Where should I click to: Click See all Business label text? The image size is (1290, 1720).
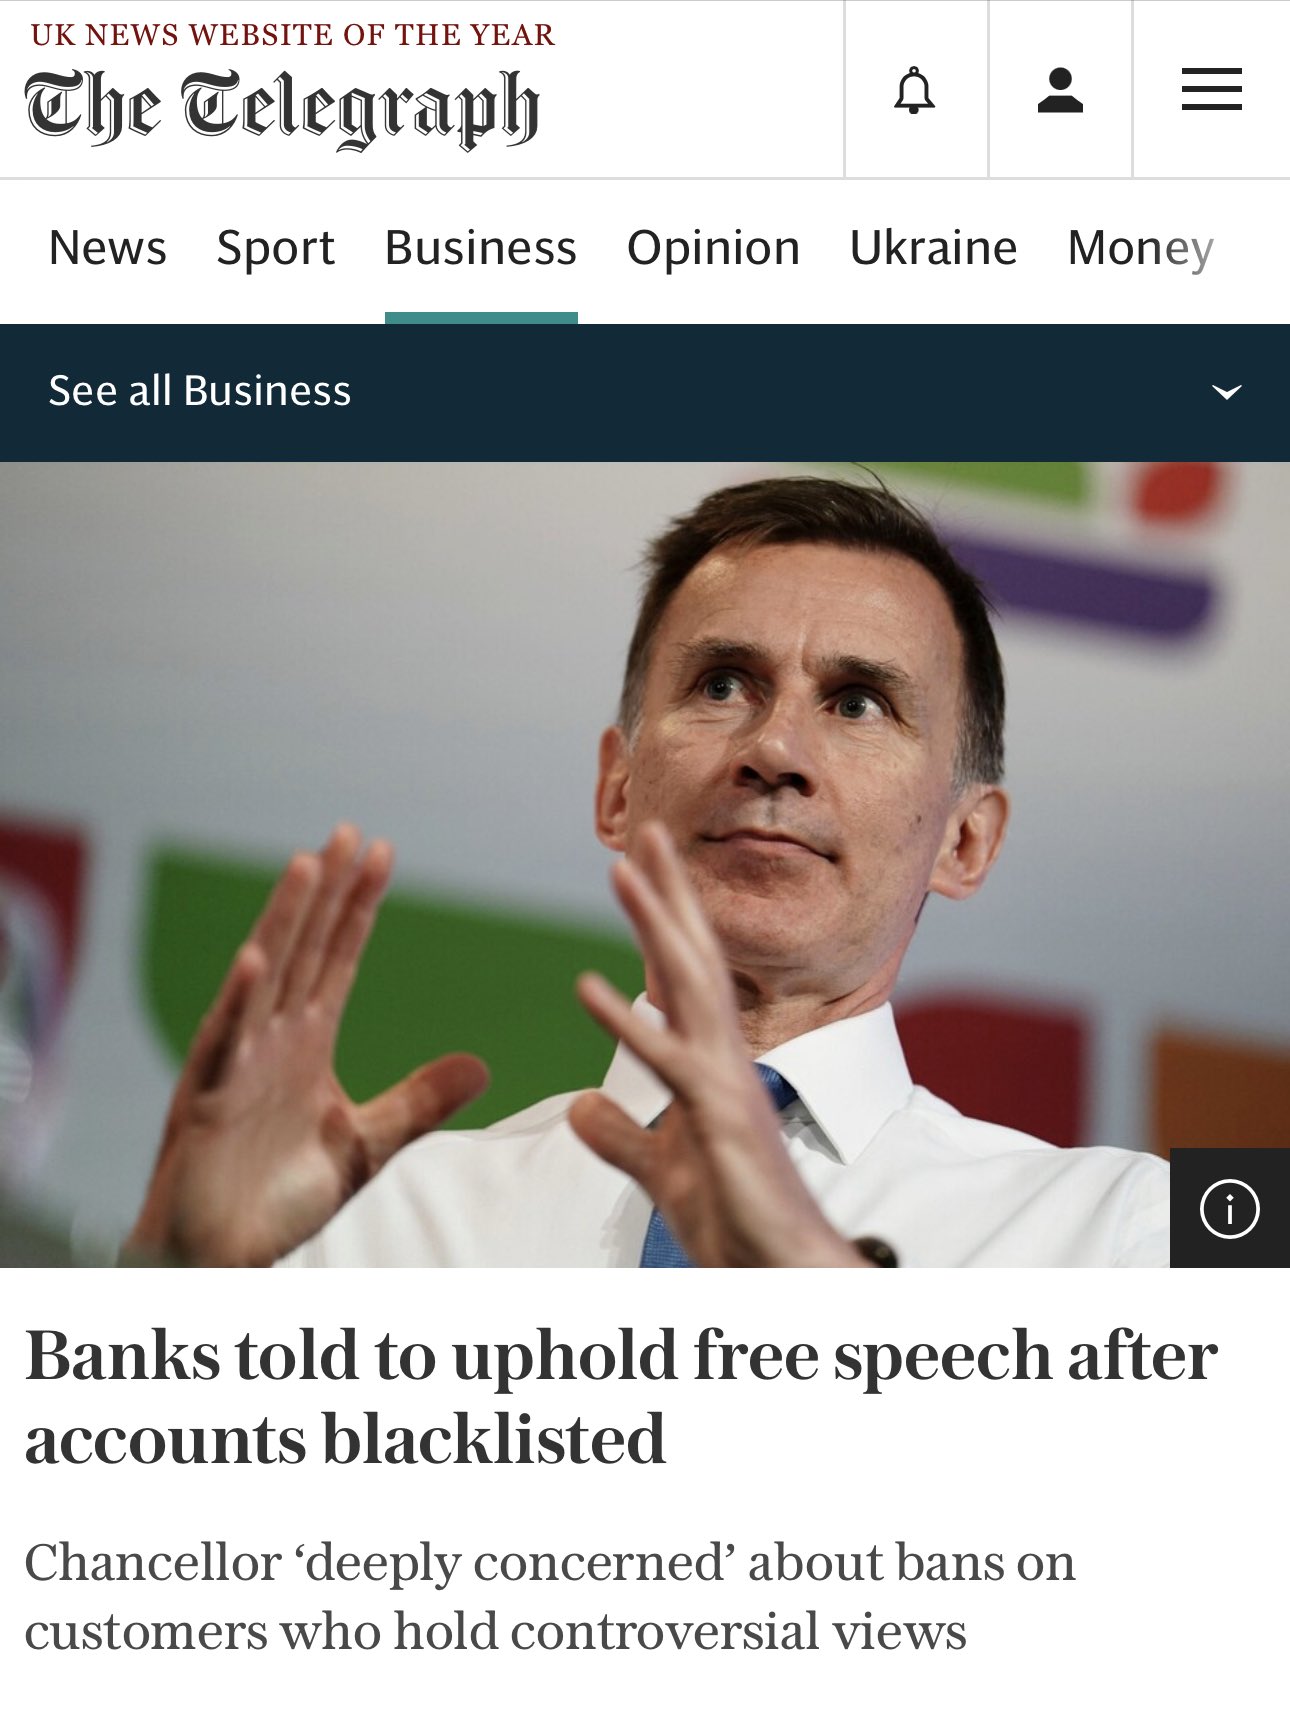tap(200, 391)
